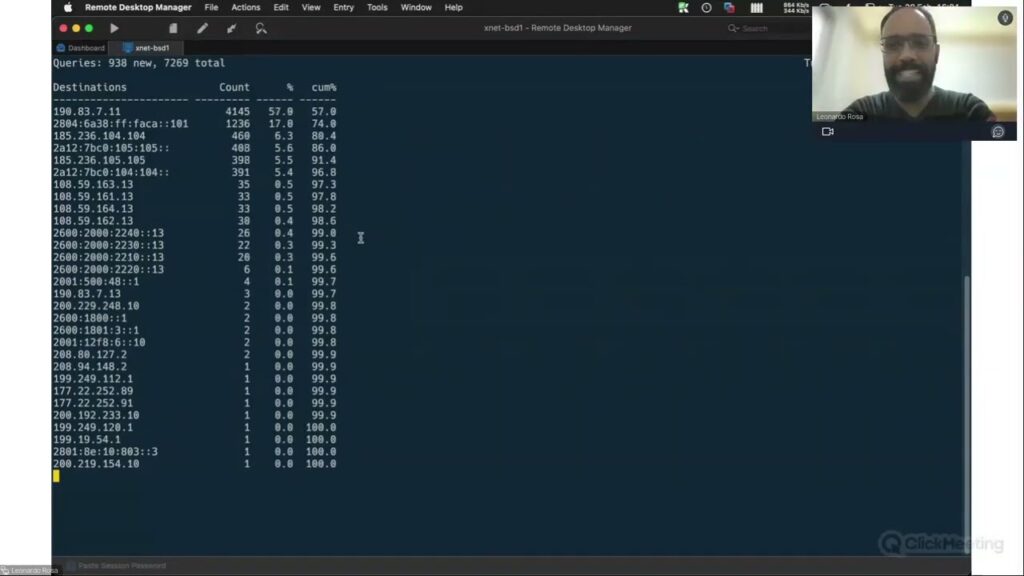Click destination 208.80.127.2

[90, 355]
